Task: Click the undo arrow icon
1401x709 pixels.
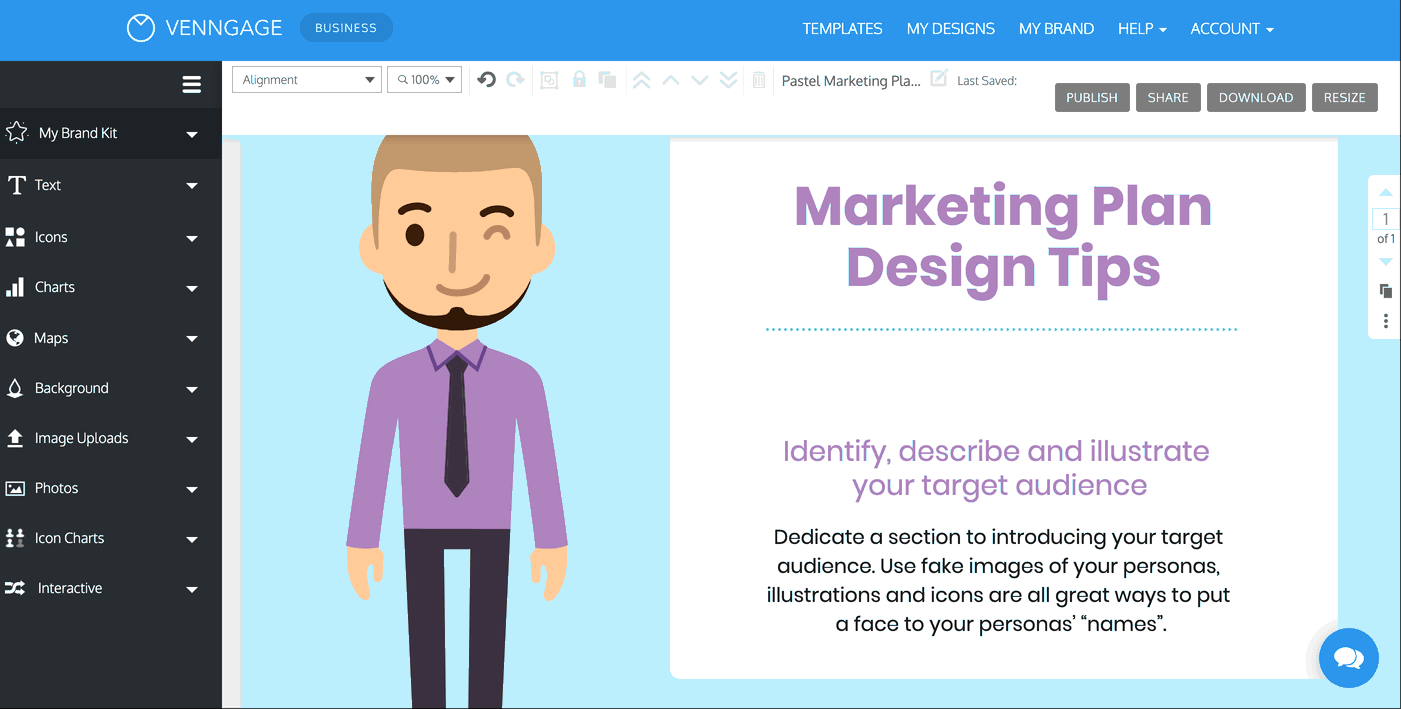Action: pos(487,80)
